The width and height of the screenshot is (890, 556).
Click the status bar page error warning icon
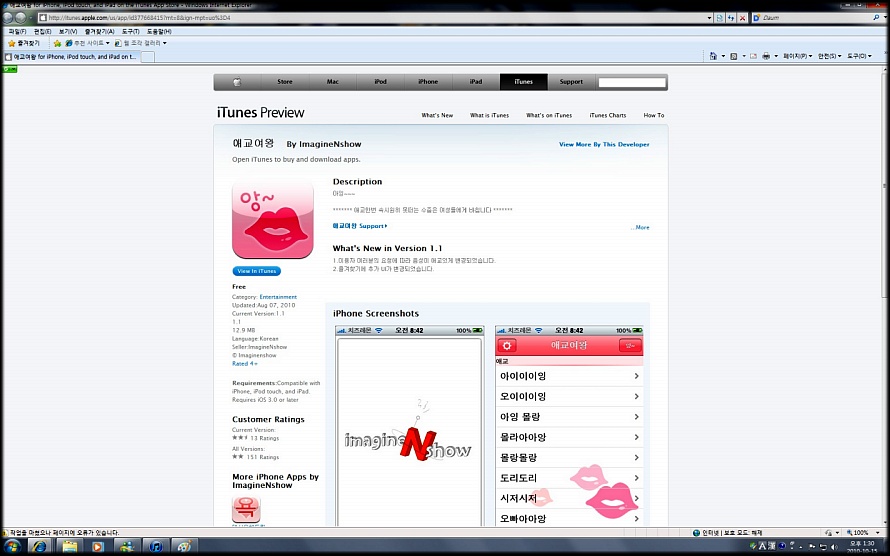[6, 533]
